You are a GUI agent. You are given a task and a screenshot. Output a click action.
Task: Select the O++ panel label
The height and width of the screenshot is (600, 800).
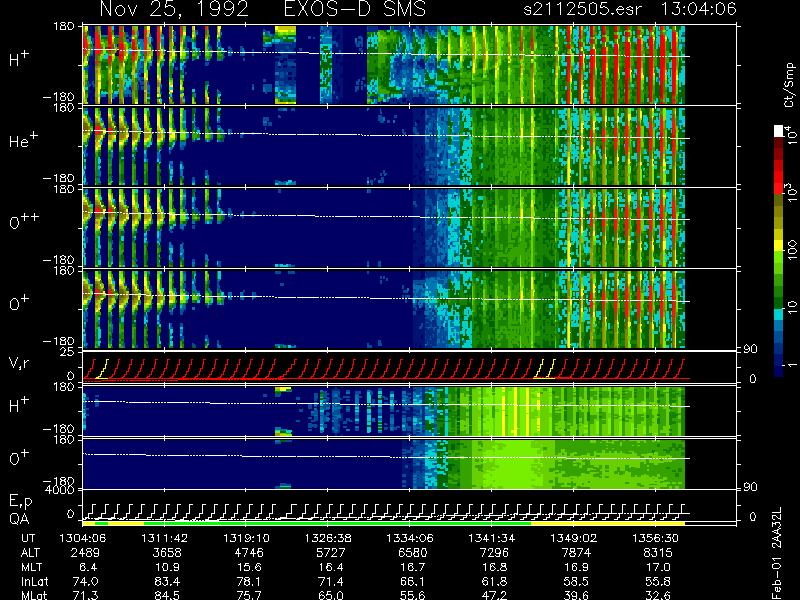23,220
